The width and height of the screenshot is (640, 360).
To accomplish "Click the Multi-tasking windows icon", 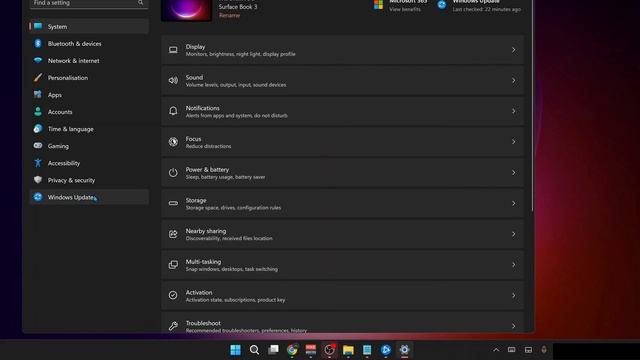I will [x=173, y=264].
